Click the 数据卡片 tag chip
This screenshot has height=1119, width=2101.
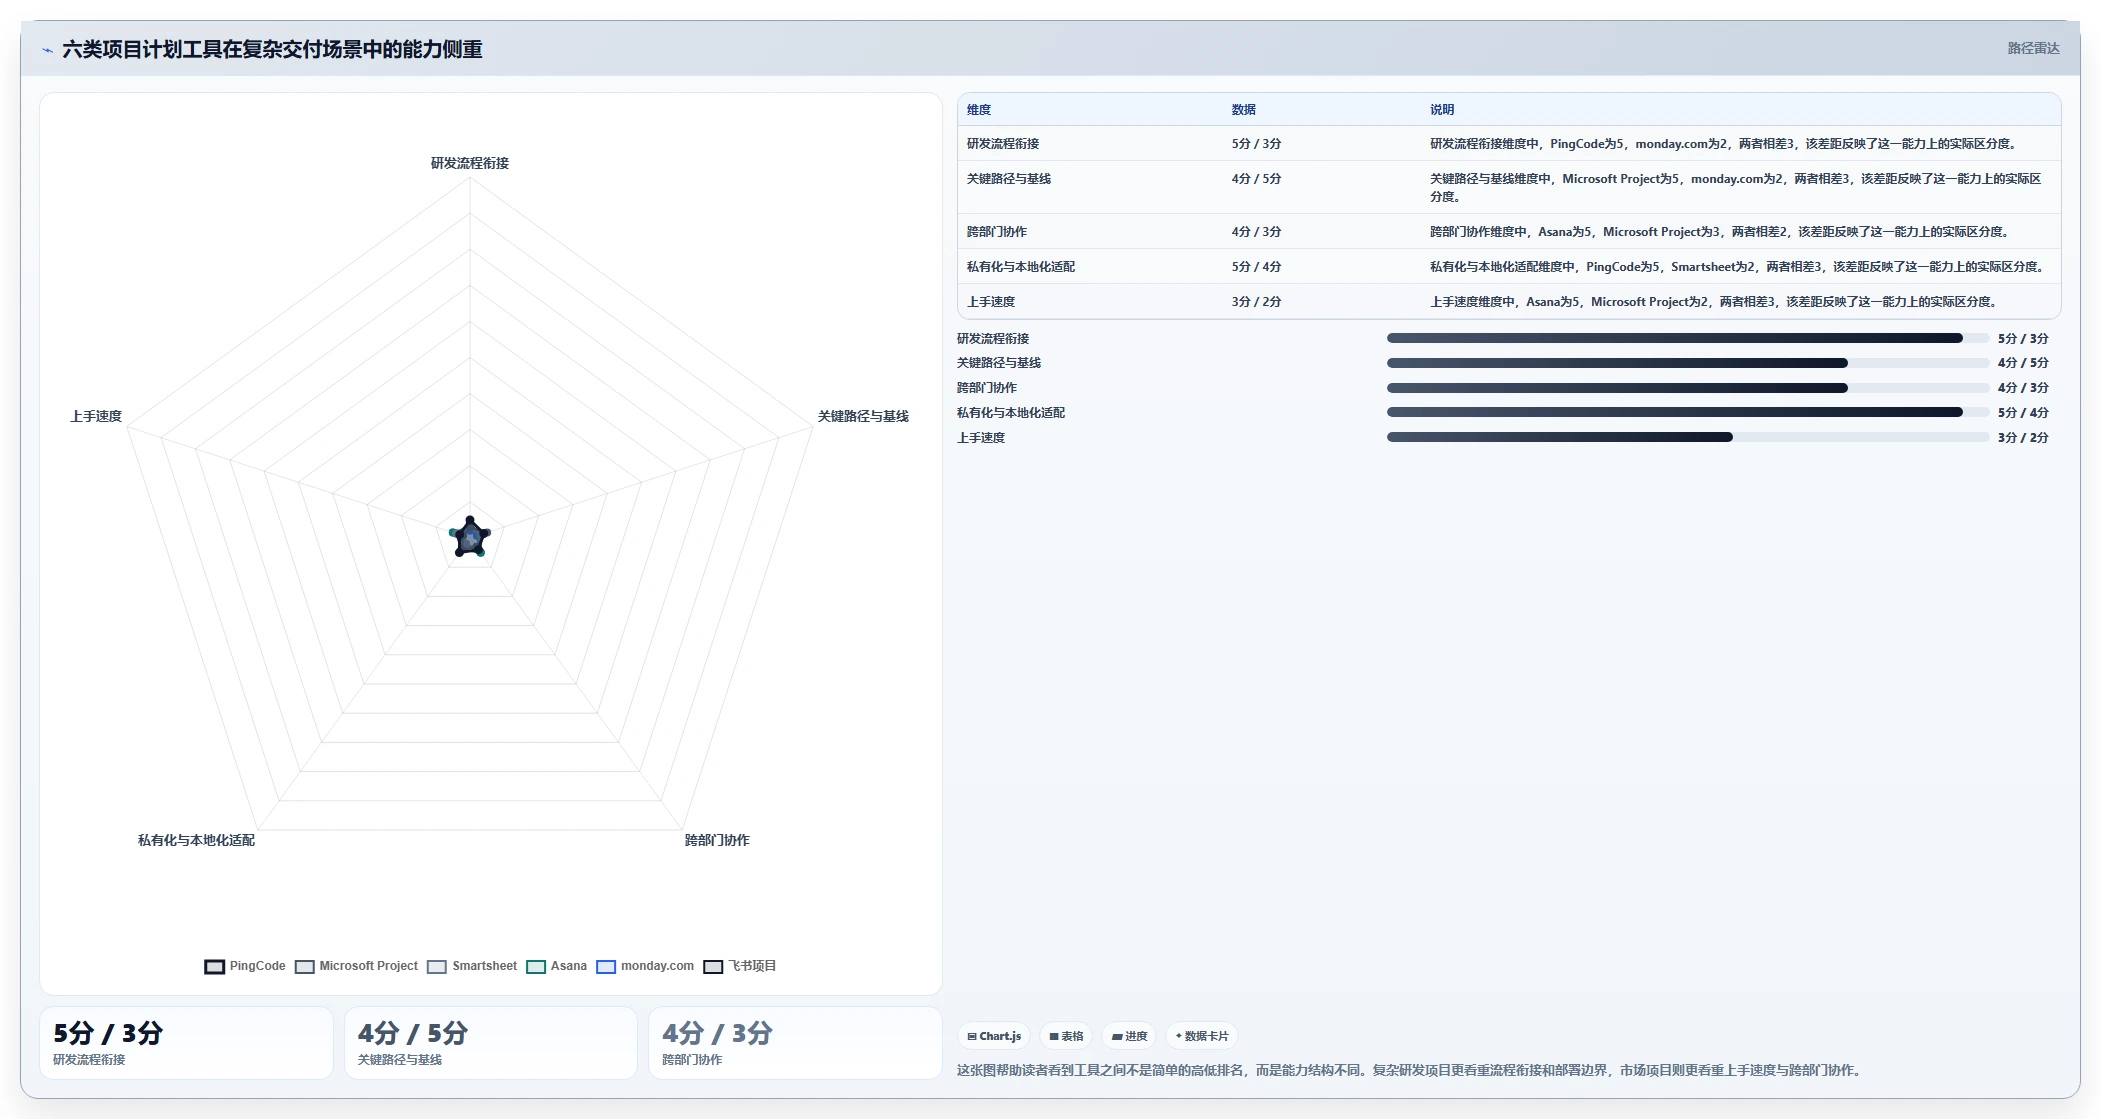tap(1202, 1036)
